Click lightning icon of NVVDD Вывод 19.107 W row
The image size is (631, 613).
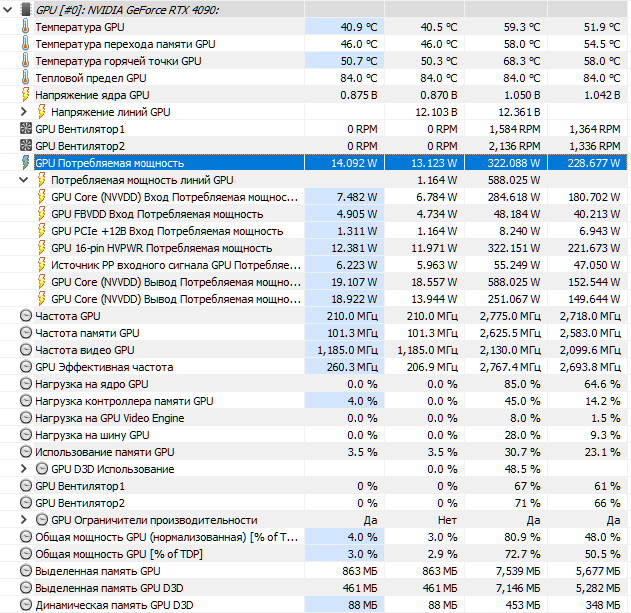point(41,282)
